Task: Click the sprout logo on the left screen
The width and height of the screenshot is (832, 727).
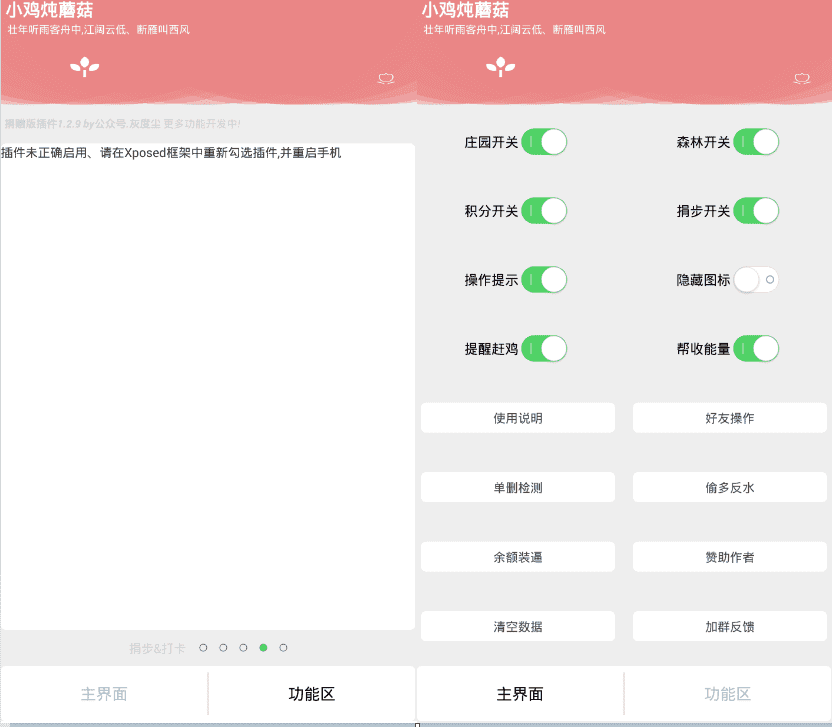Action: coord(85,67)
